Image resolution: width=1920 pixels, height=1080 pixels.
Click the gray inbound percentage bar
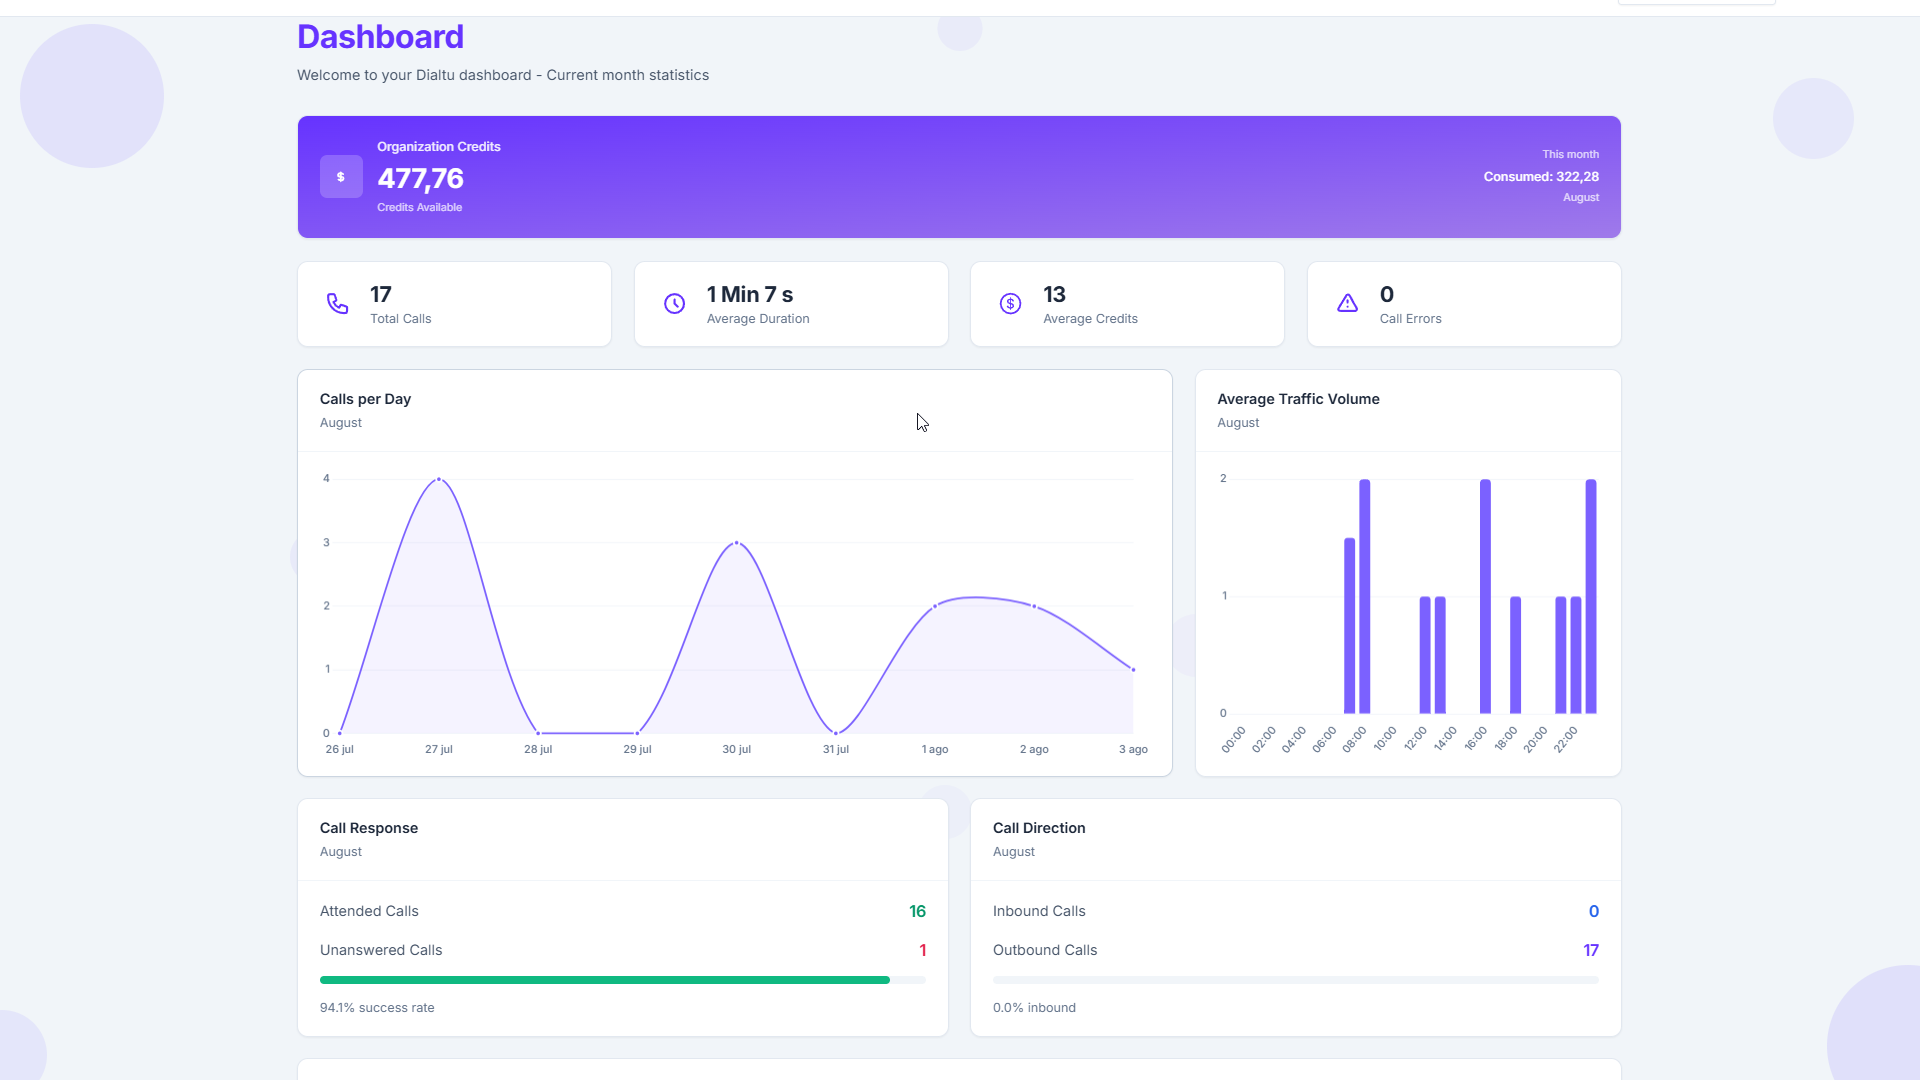point(1295,980)
